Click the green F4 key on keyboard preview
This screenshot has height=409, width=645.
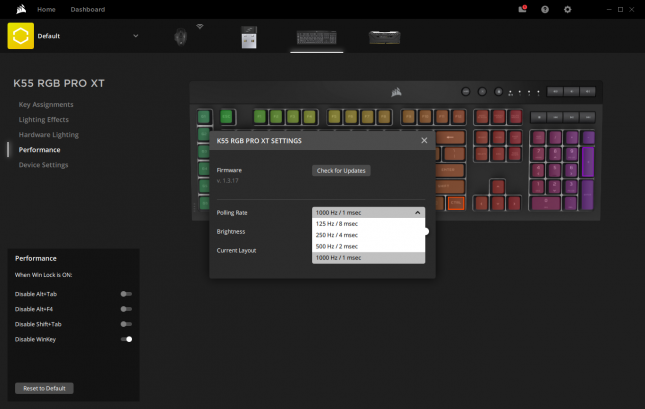[309, 117]
